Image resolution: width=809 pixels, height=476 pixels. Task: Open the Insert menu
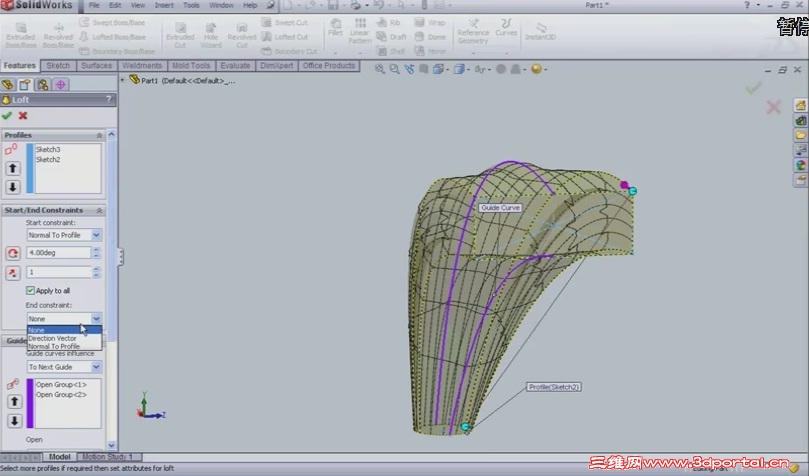coord(163,5)
